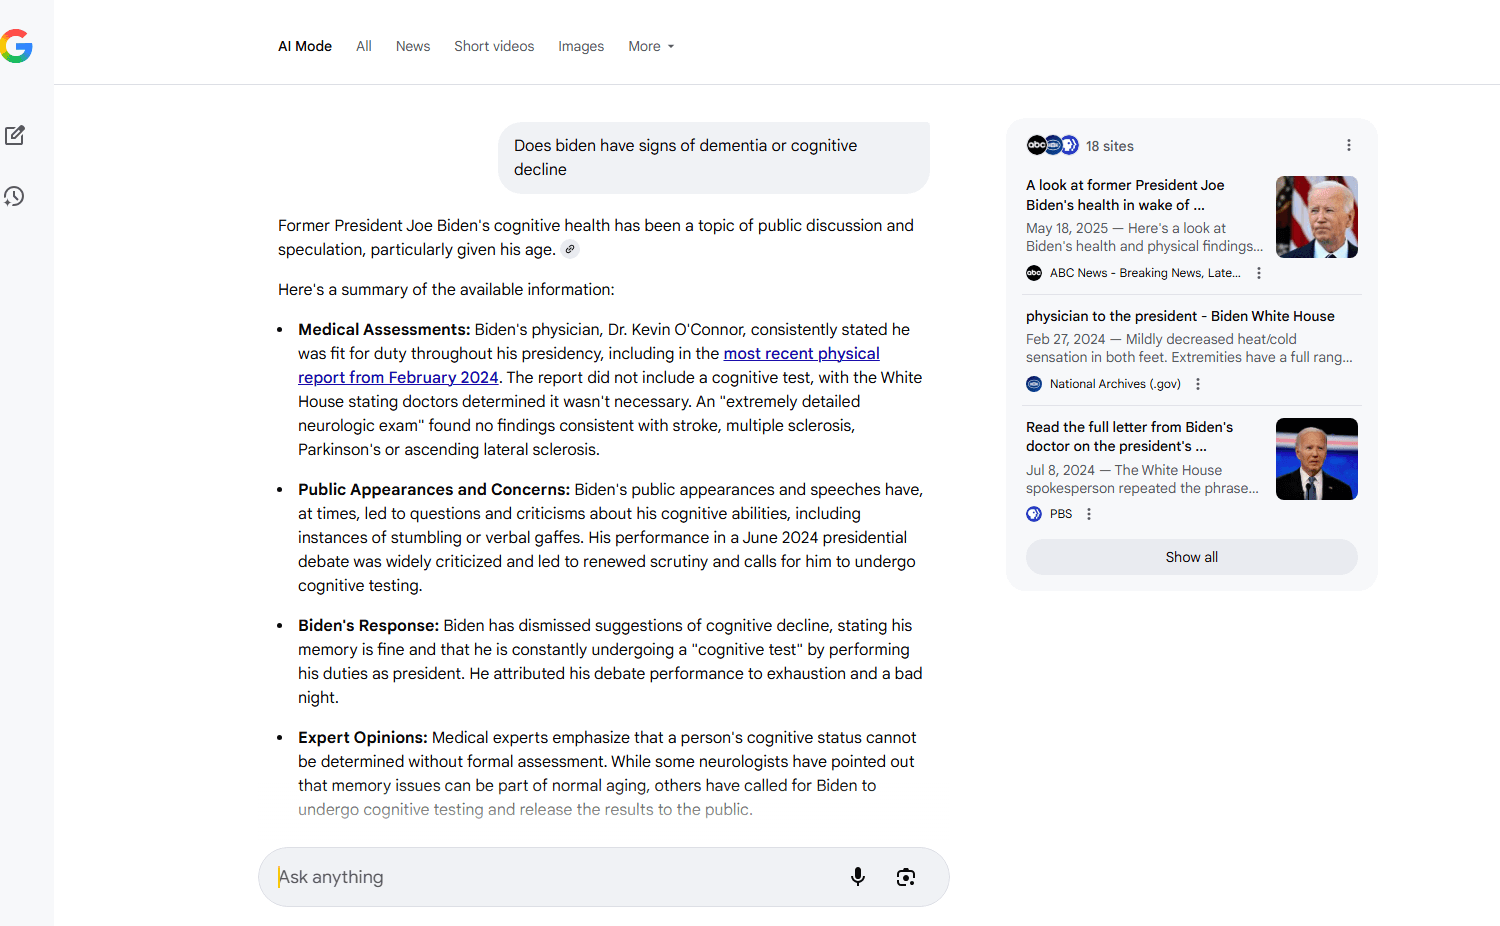Click the Ask anything input field
Image resolution: width=1500 pixels, height=926 pixels.
click(550, 877)
